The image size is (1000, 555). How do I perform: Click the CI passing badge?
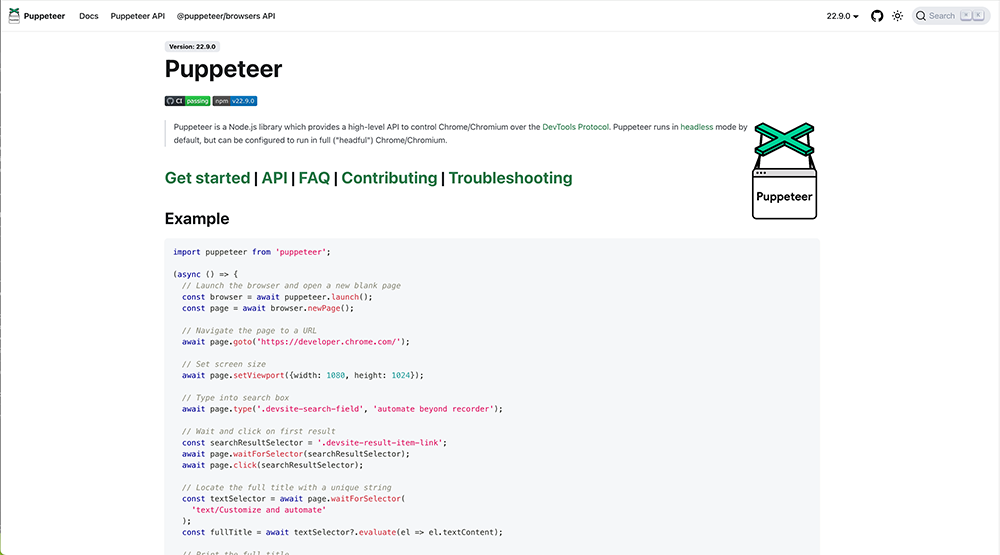point(188,101)
